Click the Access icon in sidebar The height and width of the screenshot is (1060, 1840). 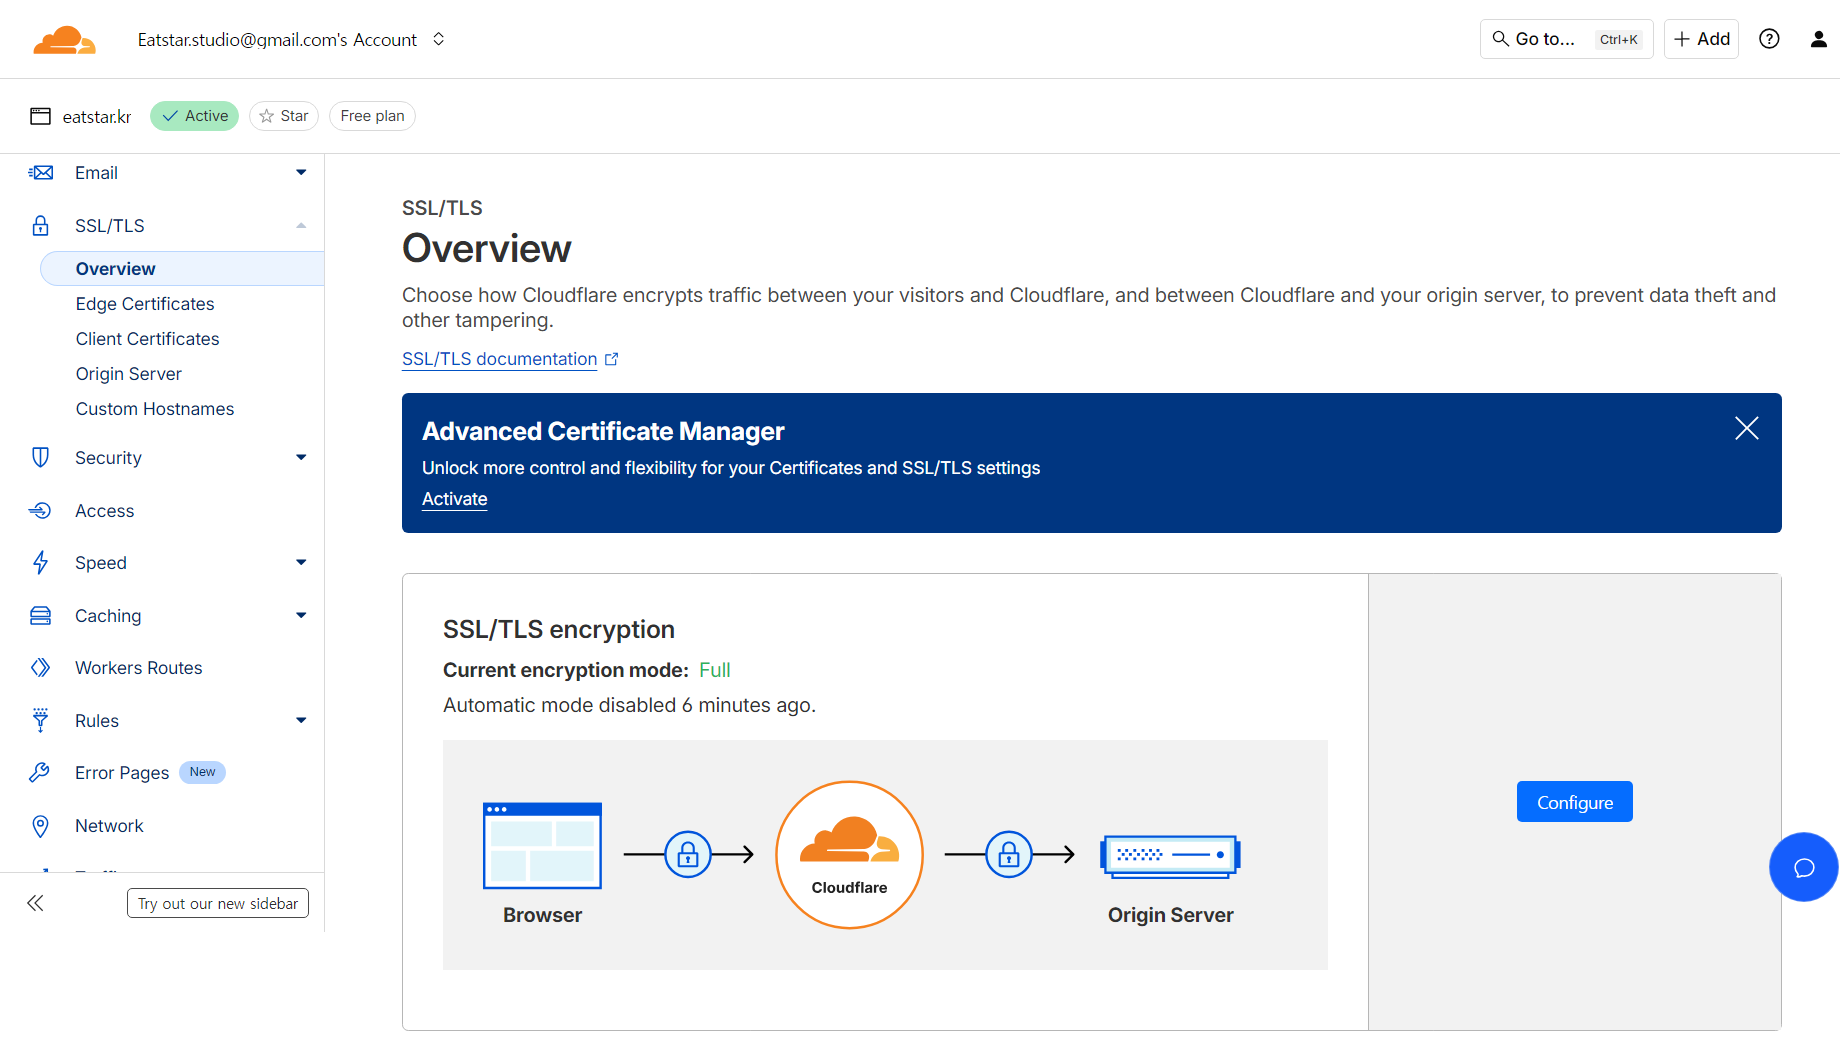[40, 511]
